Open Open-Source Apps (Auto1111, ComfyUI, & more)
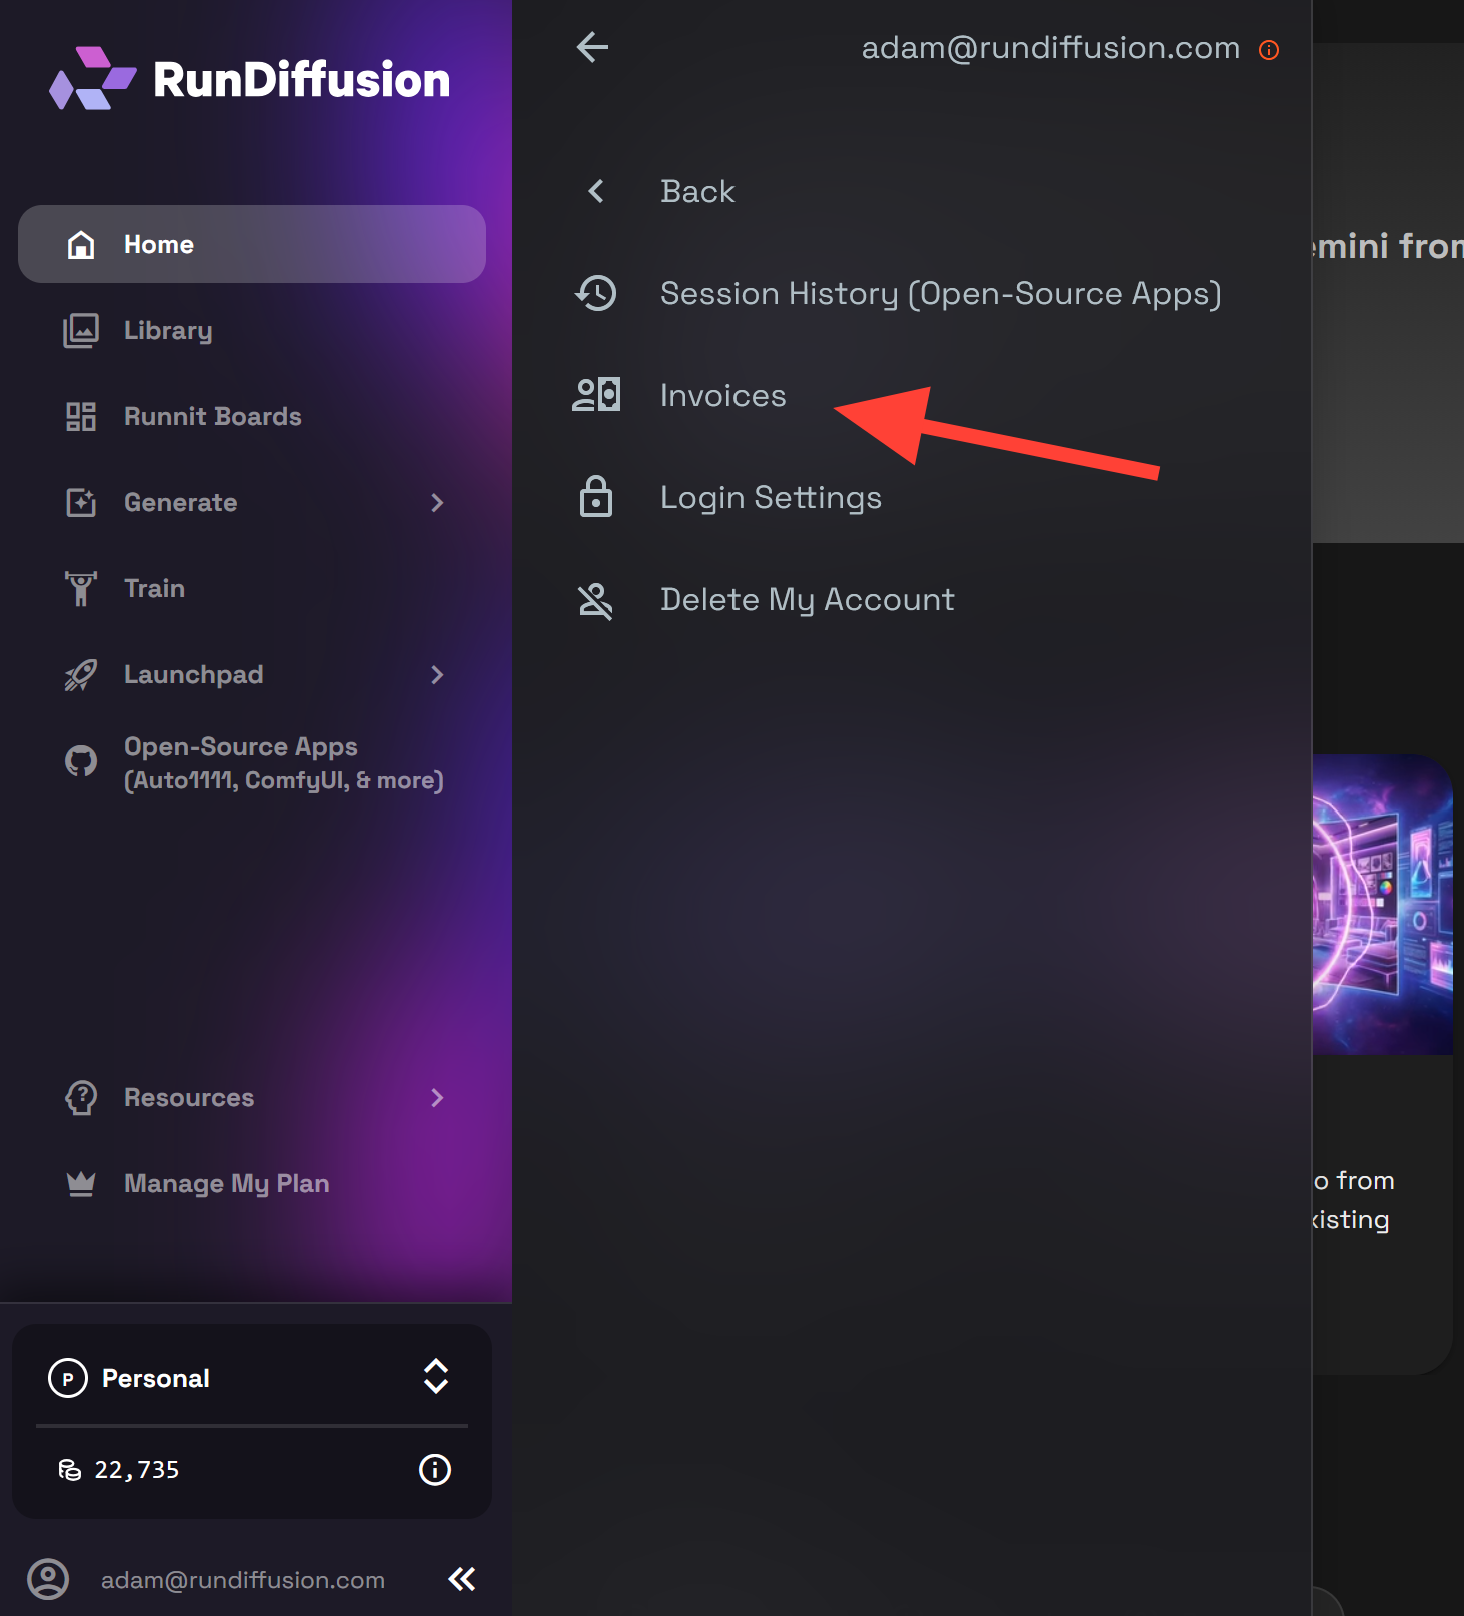1464x1616 pixels. [252, 763]
